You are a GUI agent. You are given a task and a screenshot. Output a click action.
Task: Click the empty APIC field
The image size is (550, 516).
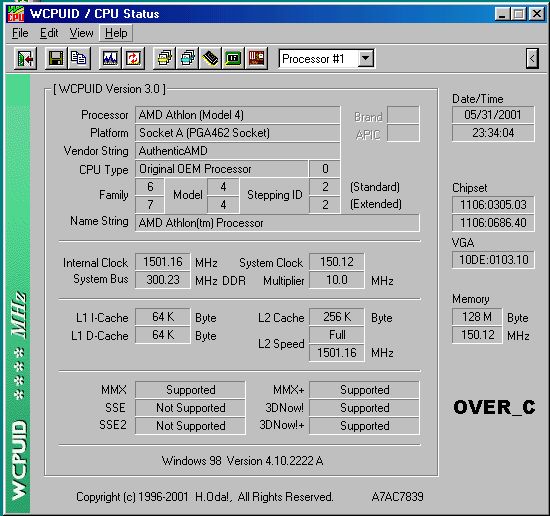tap(403, 133)
